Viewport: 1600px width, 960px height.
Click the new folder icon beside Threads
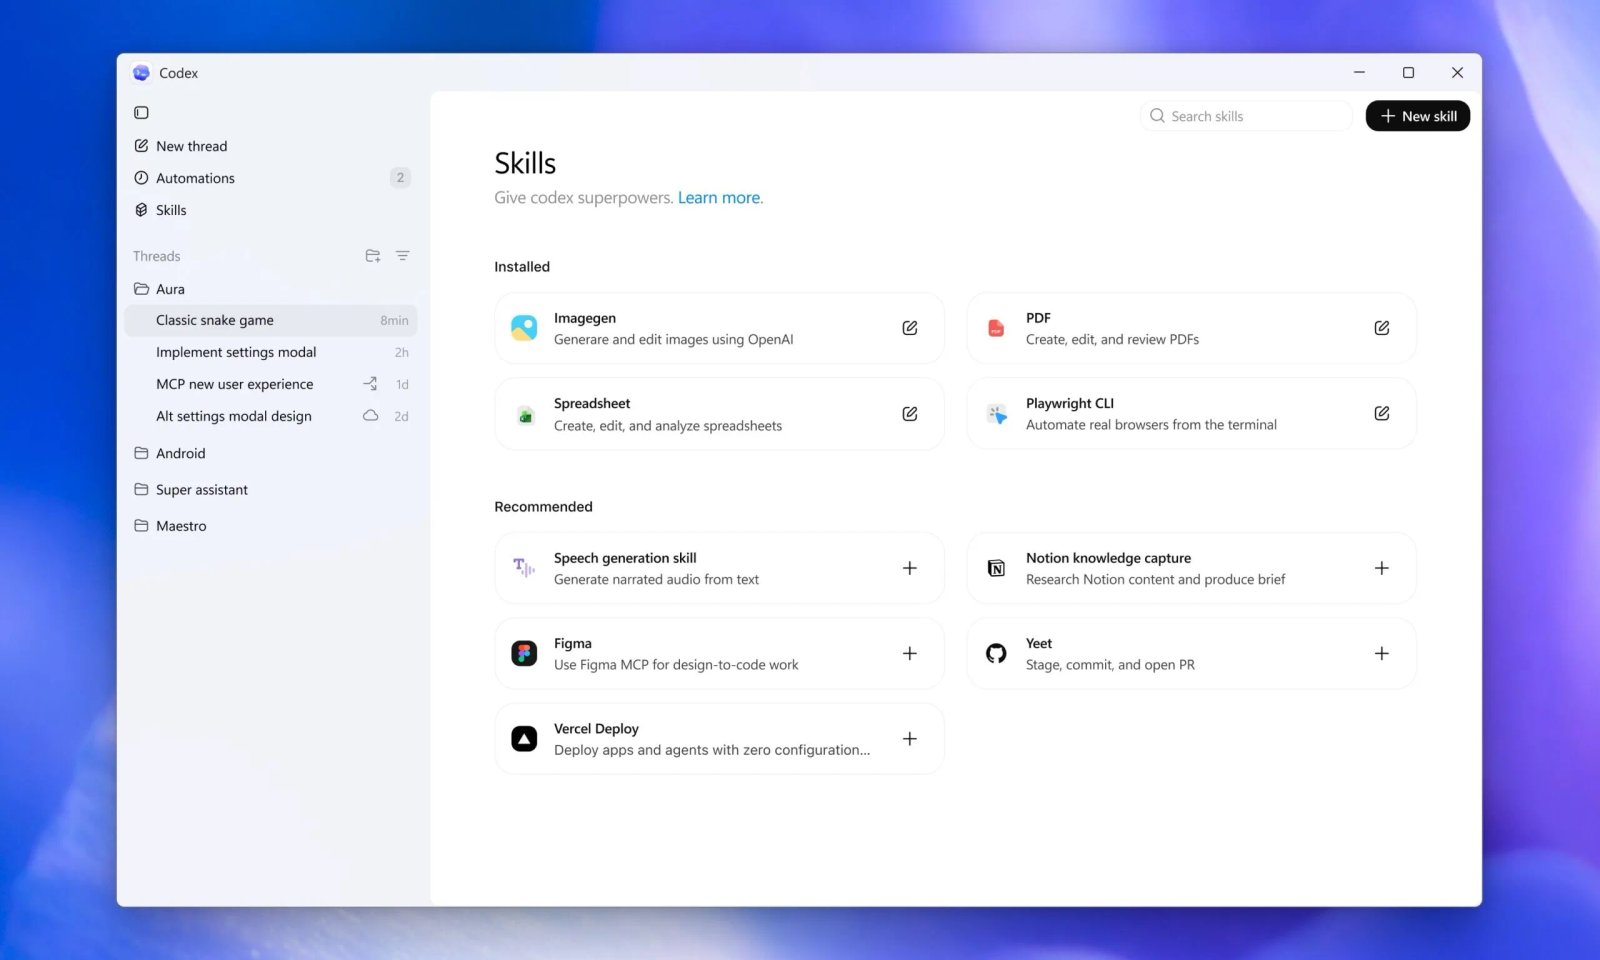(372, 256)
